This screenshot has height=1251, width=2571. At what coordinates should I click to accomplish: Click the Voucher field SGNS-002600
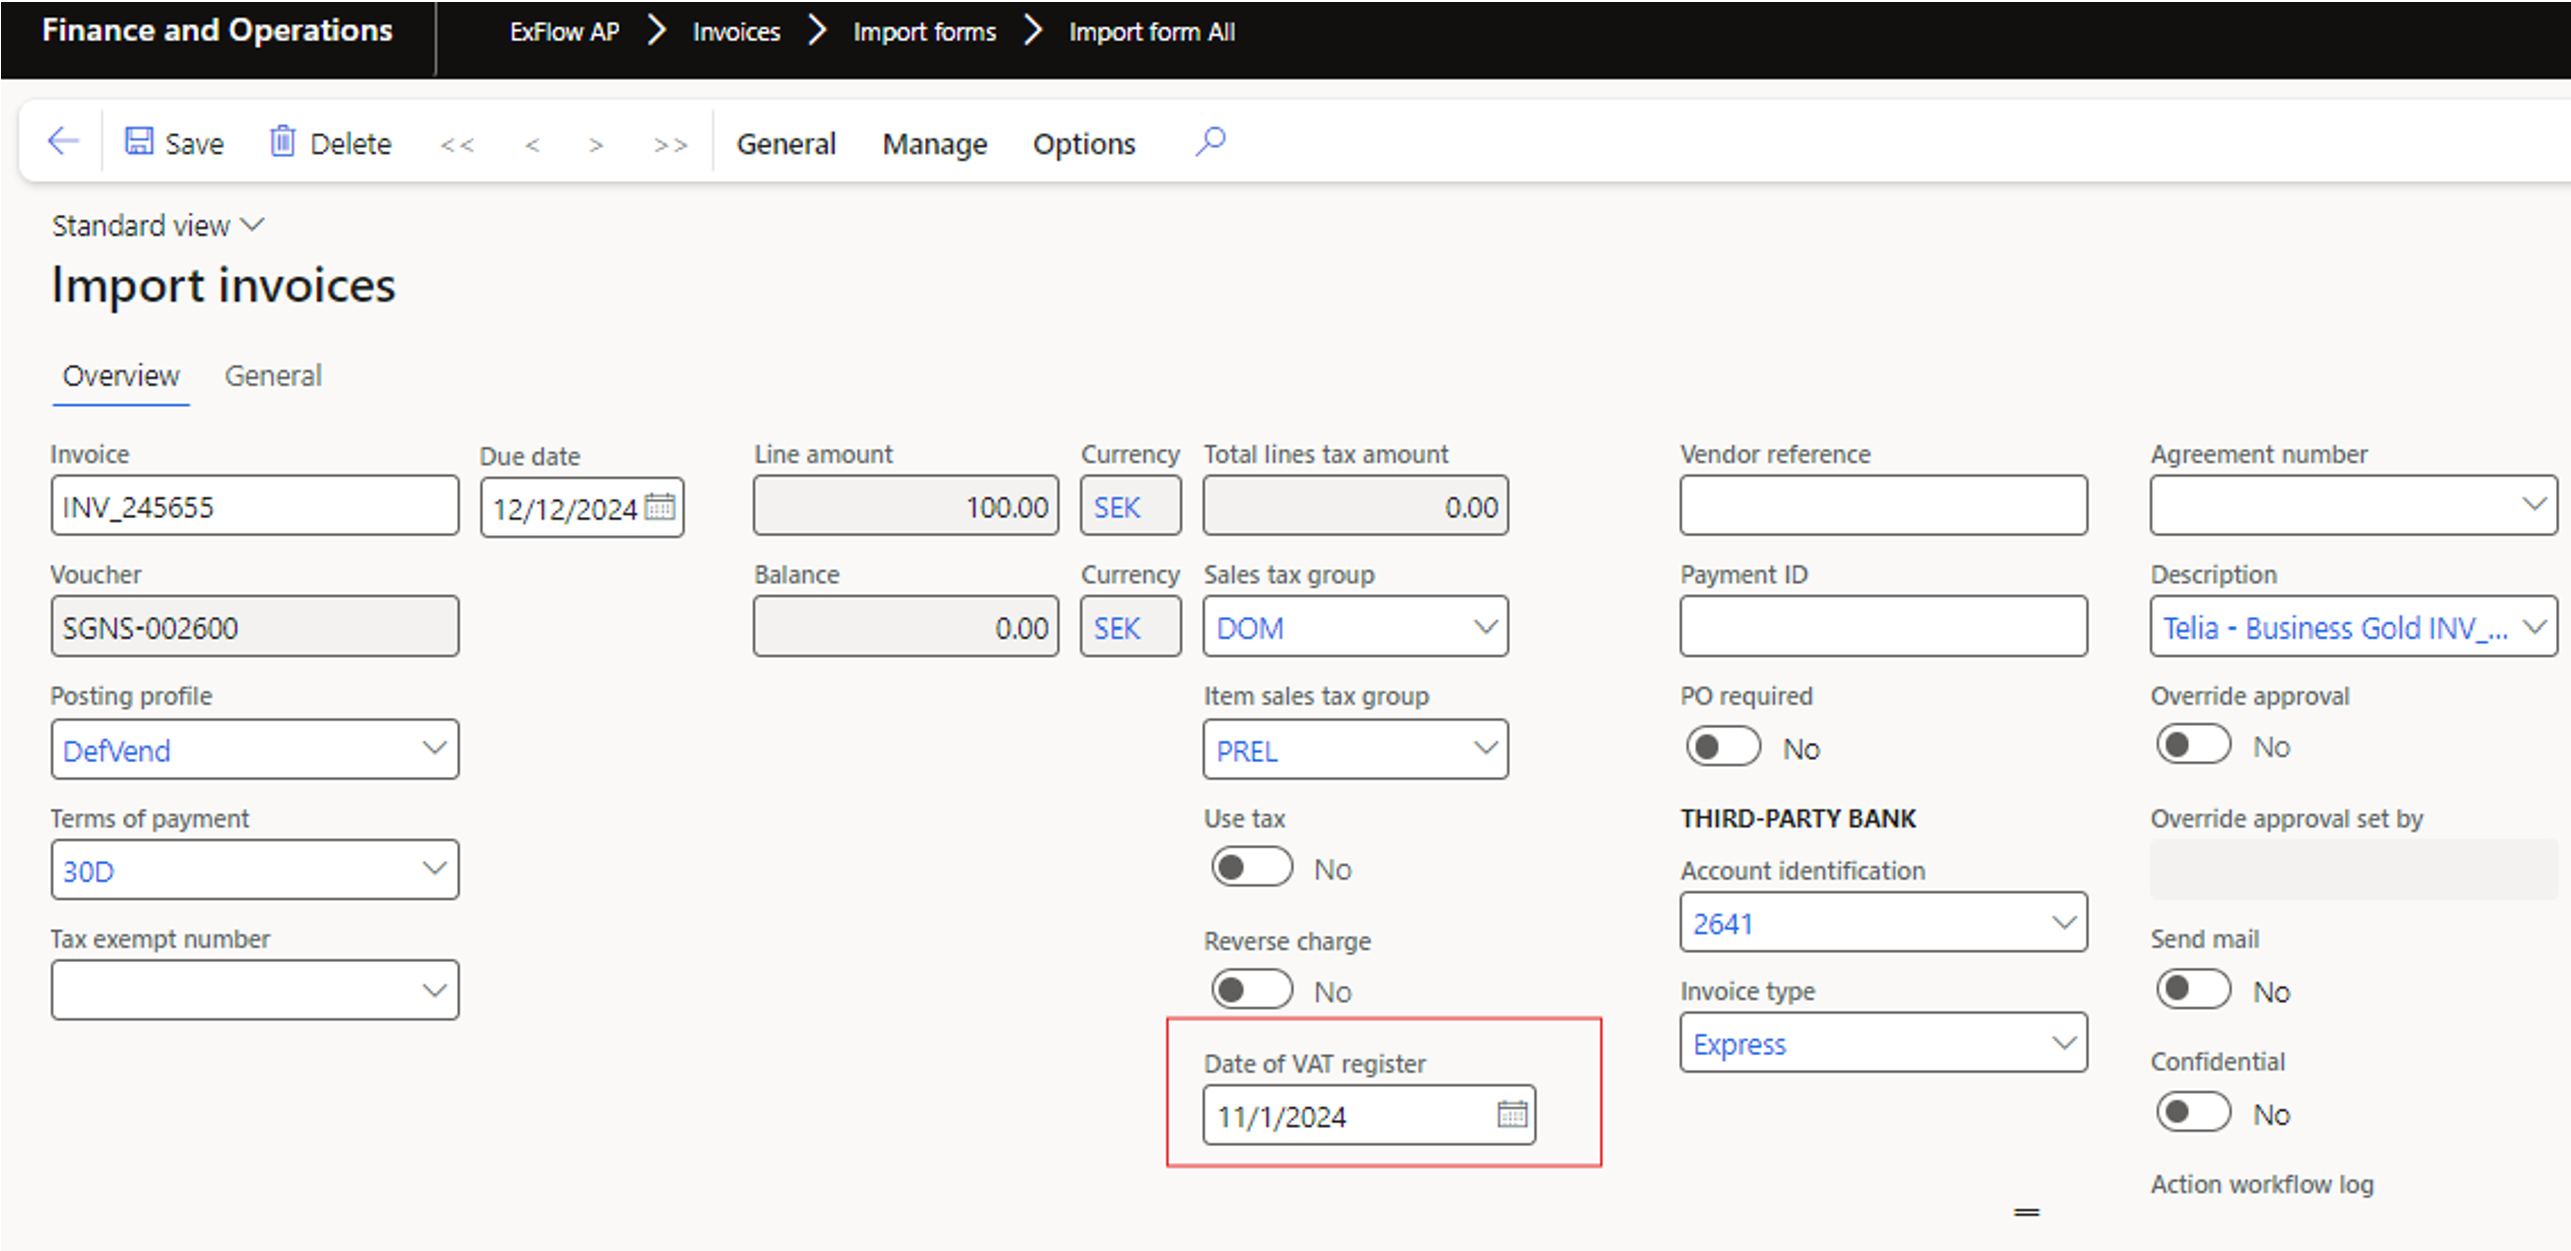click(x=255, y=627)
